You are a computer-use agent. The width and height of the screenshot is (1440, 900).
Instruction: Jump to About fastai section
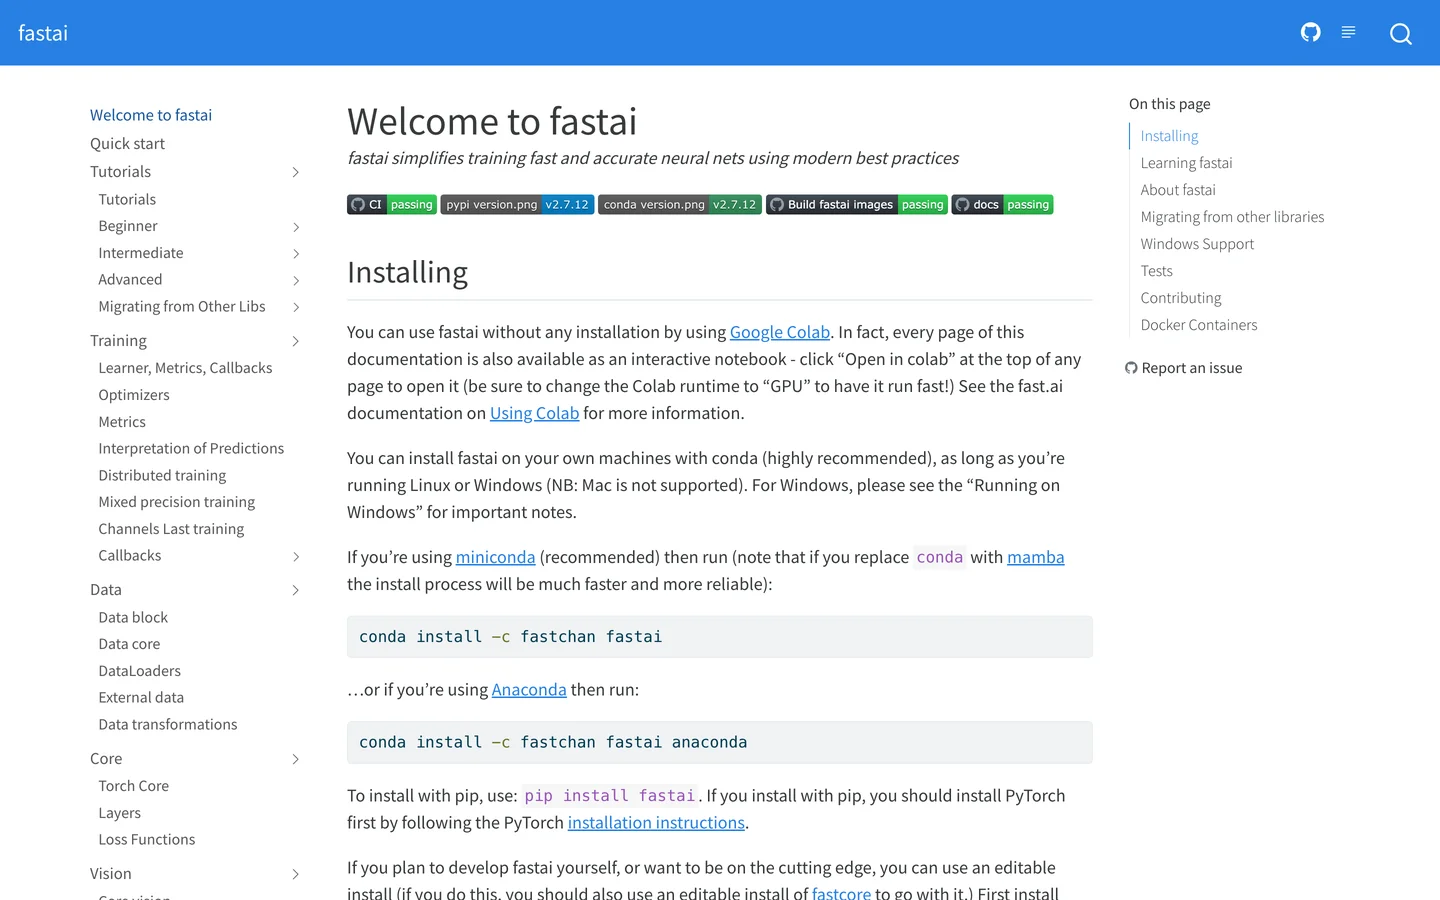click(1178, 190)
